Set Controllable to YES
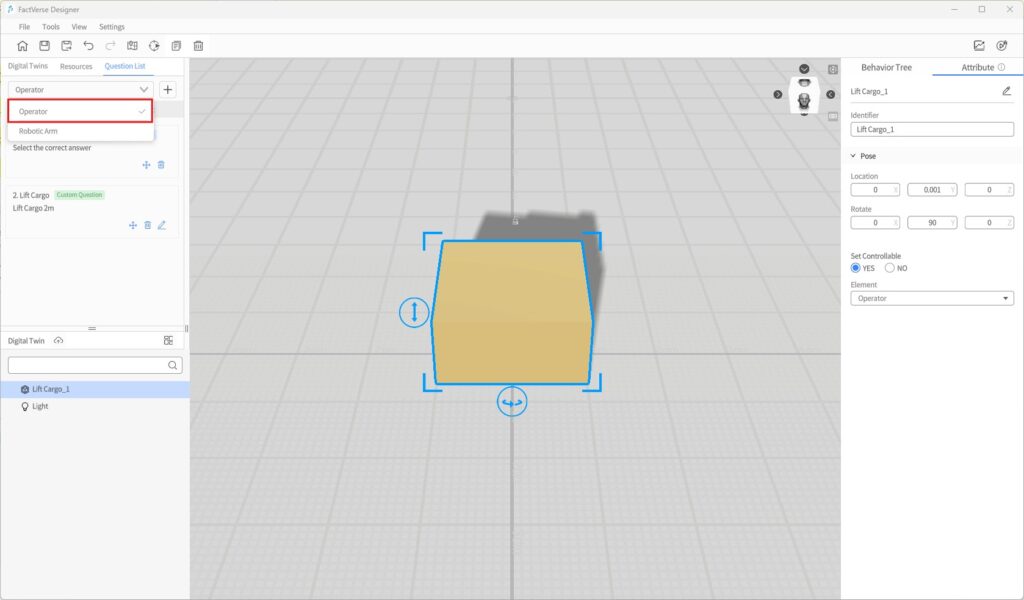 pos(856,268)
